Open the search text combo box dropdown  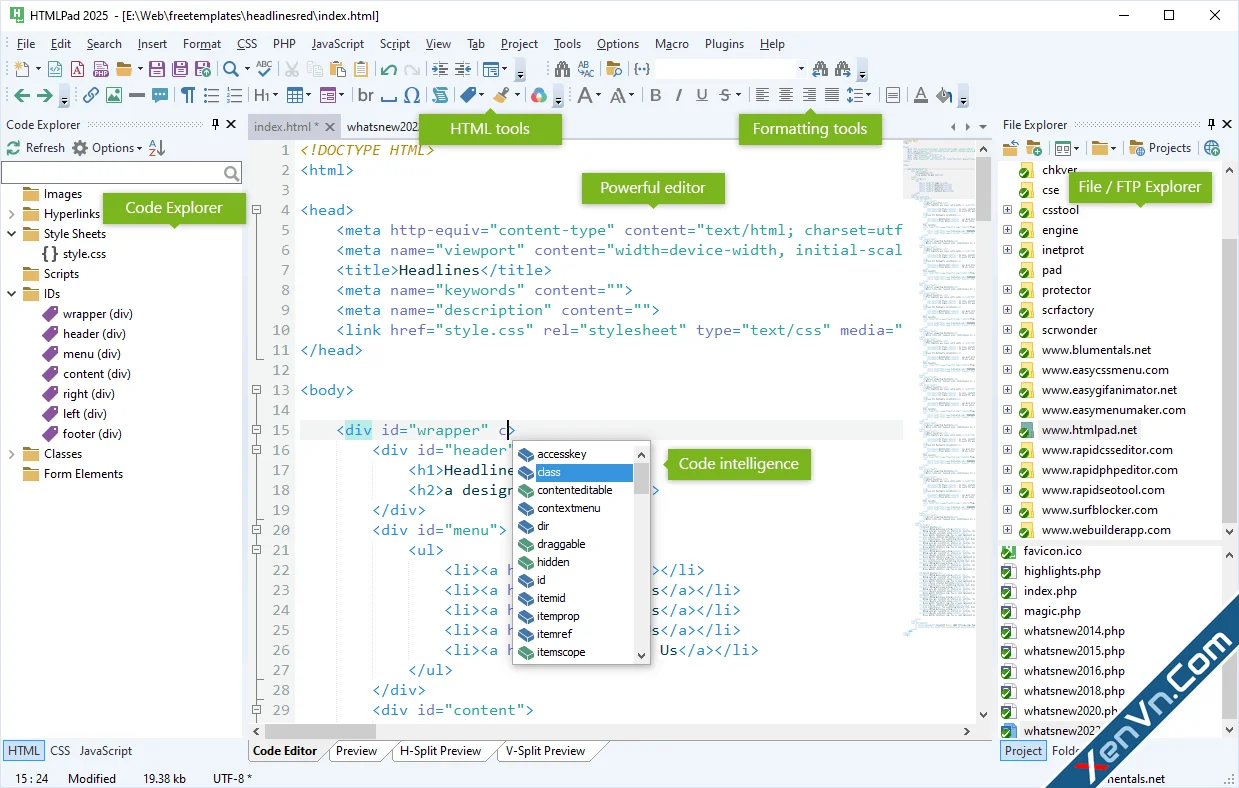click(802, 69)
